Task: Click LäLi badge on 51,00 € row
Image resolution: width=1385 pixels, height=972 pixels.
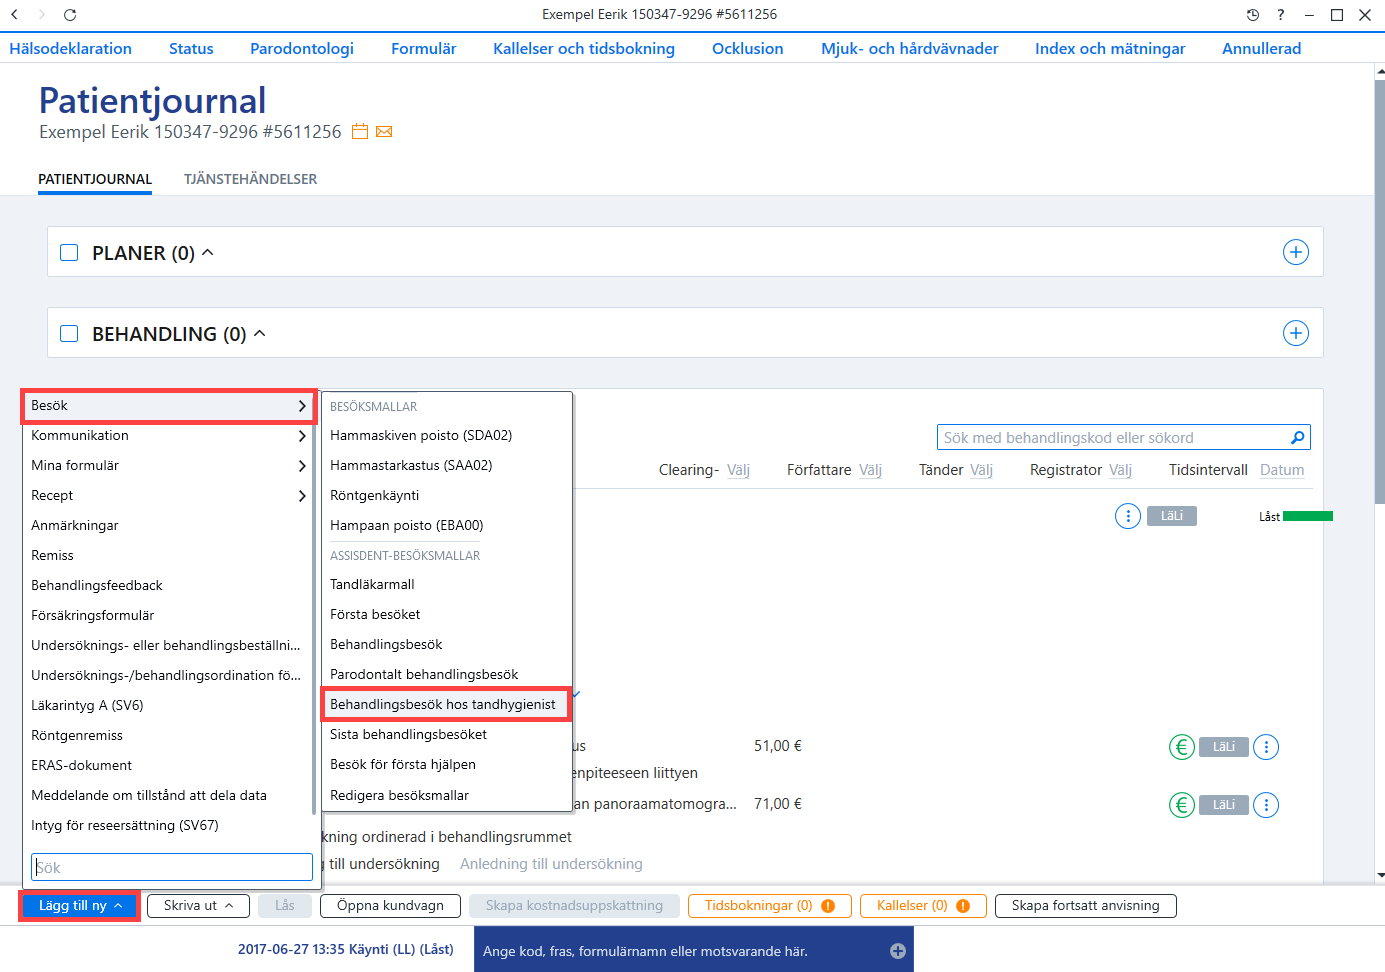Action: [x=1224, y=747]
